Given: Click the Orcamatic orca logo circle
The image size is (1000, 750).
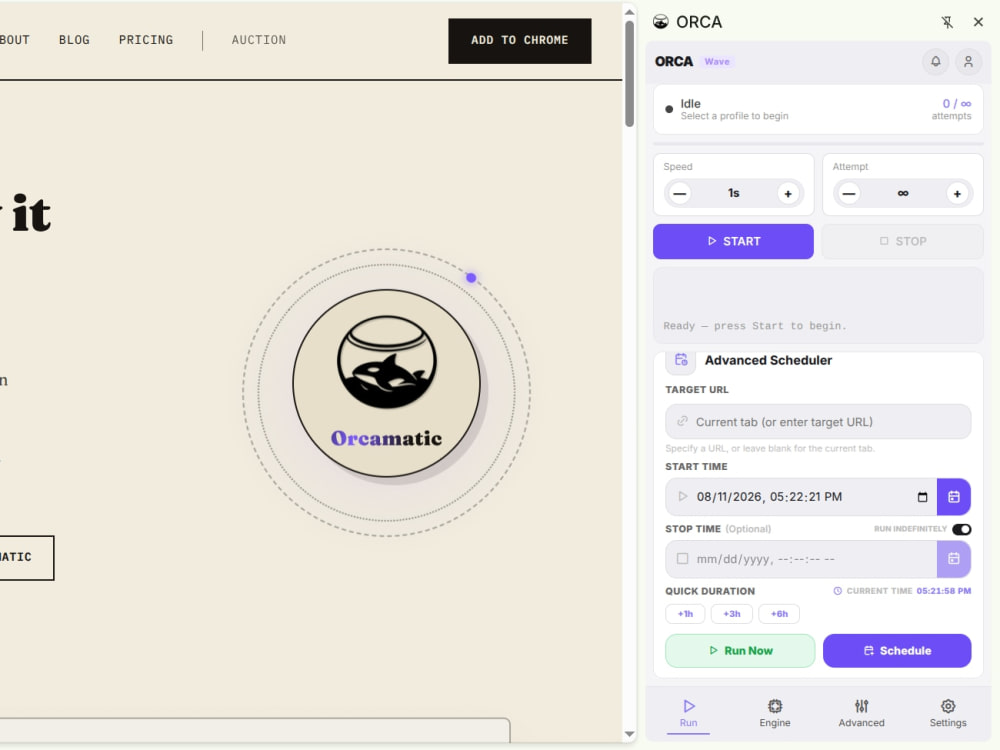Looking at the screenshot, I should click(386, 383).
